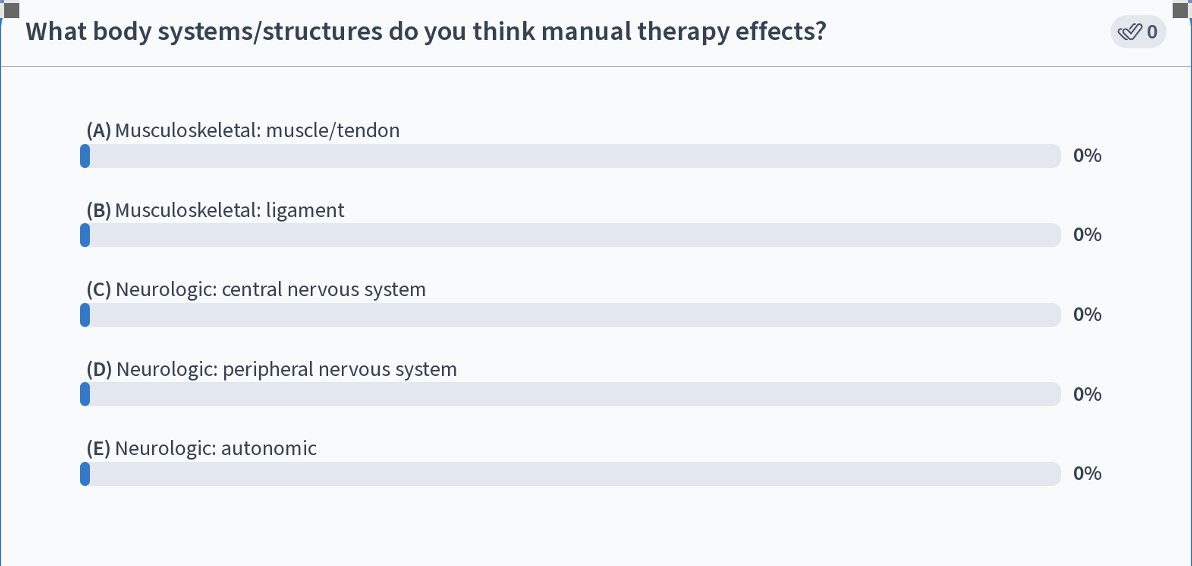Click the autonomic result progress bar
Viewport: 1192px width, 566px height.
tap(570, 474)
